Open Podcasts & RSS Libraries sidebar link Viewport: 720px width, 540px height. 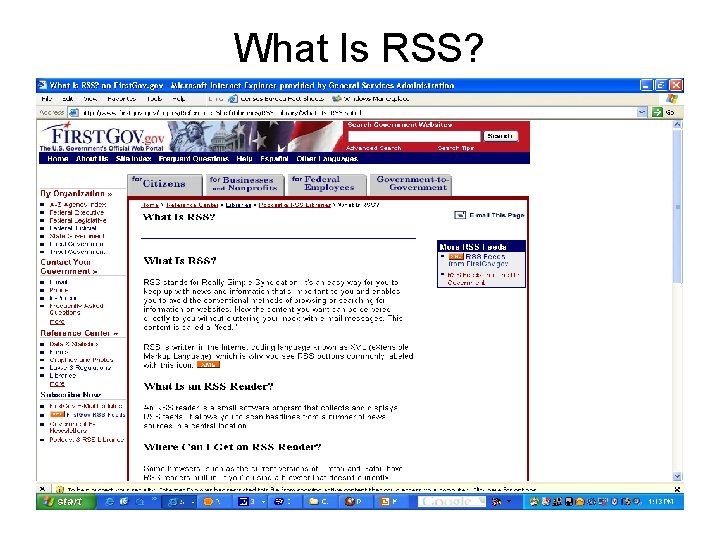[x=87, y=440]
